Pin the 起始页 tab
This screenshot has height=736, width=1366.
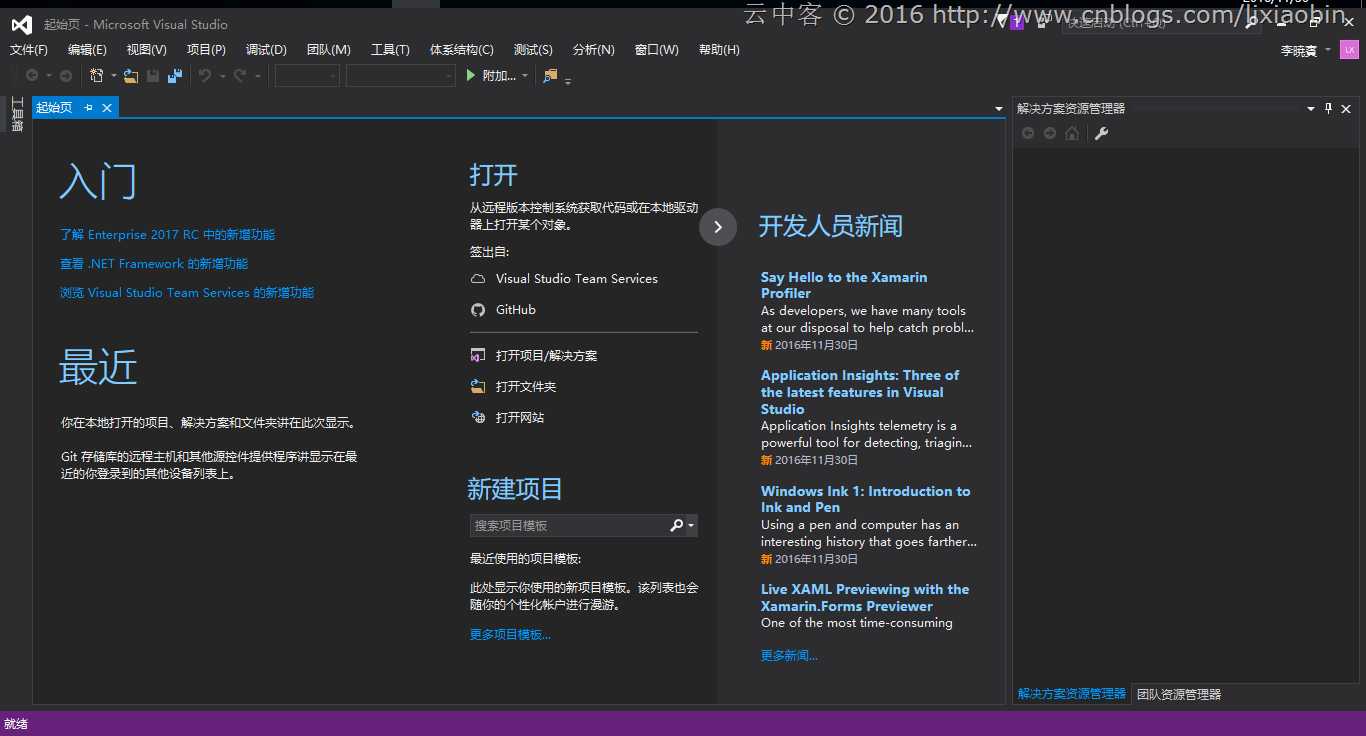pos(88,108)
